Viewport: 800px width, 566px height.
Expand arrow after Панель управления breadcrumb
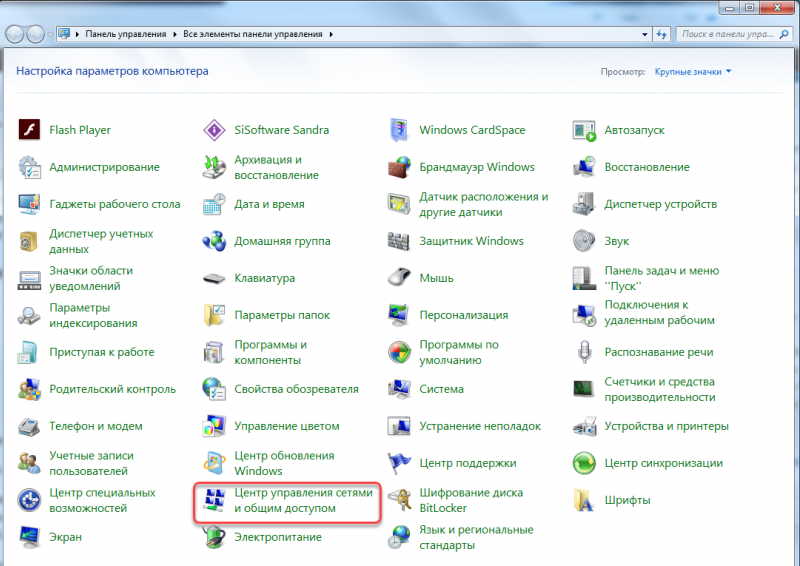coord(174,34)
